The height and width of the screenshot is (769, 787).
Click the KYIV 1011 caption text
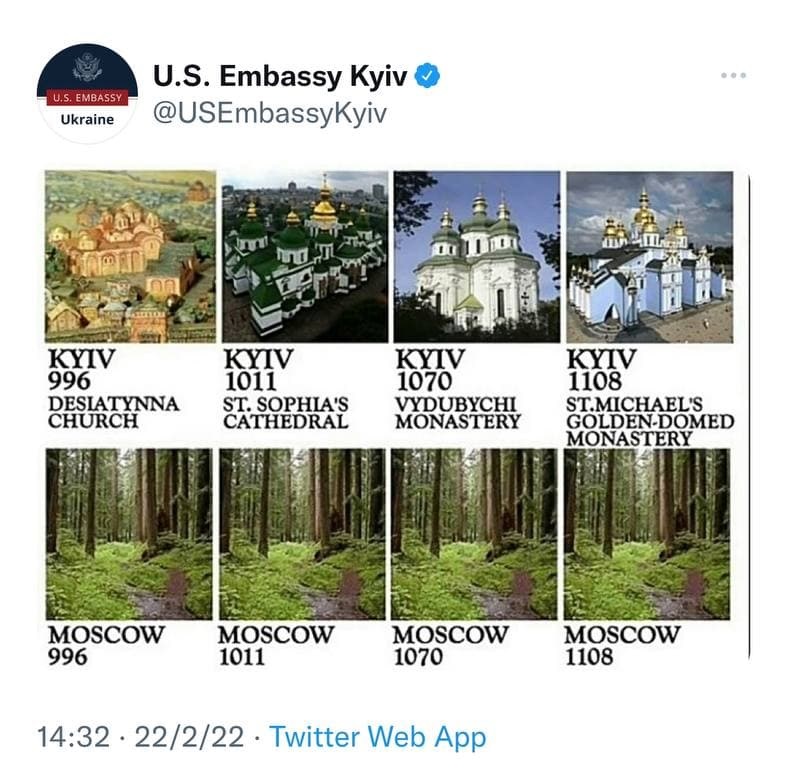coord(258,370)
